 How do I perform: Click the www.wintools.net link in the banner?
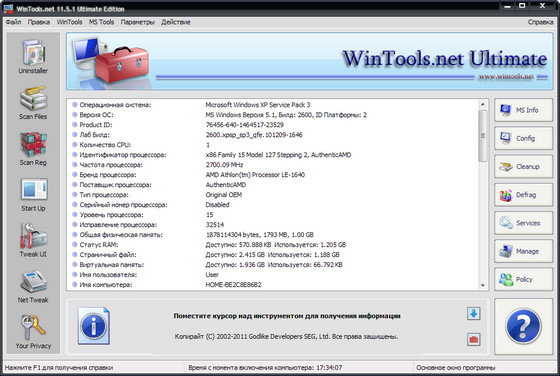point(506,76)
